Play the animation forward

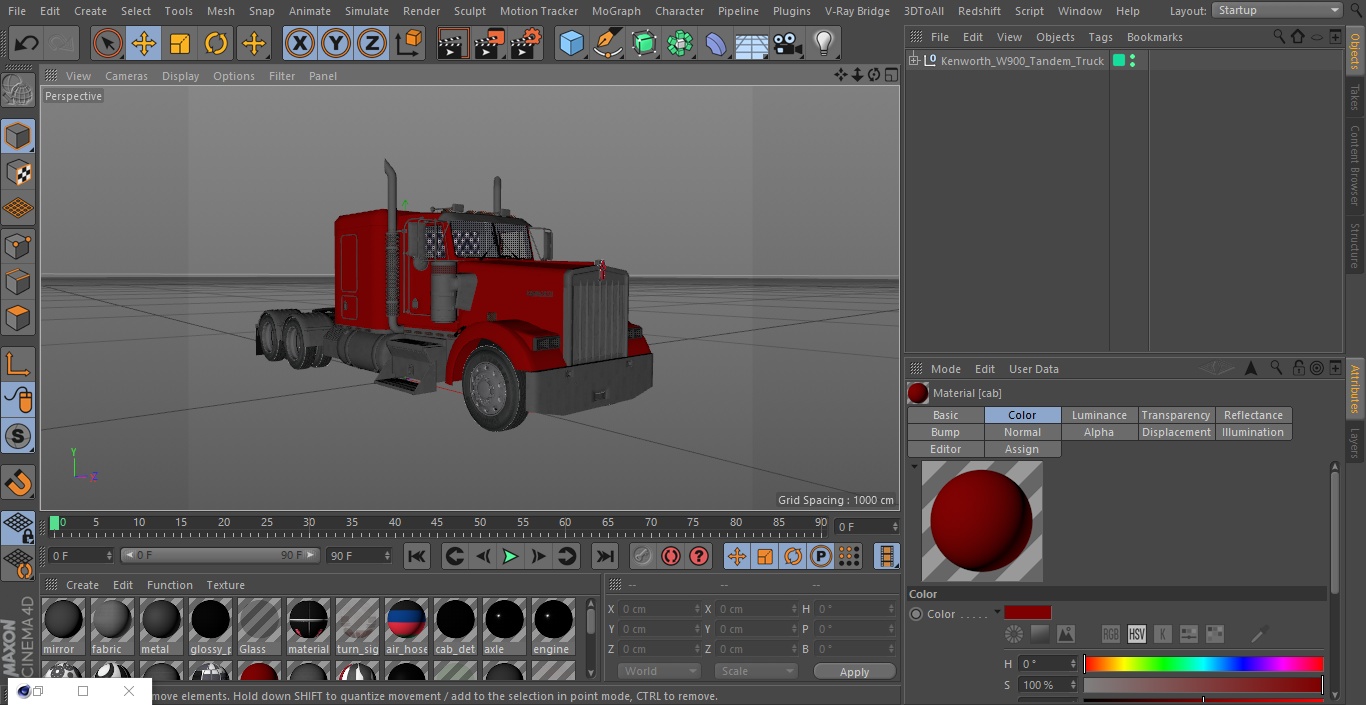pyautogui.click(x=510, y=556)
